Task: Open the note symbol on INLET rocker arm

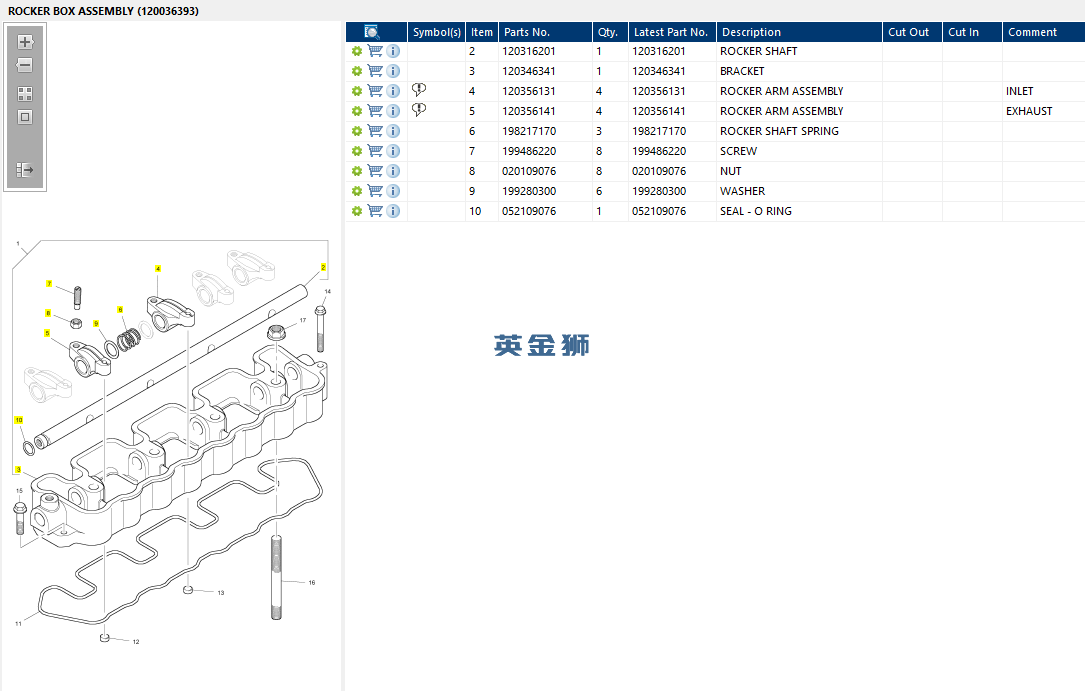Action: coord(419,90)
